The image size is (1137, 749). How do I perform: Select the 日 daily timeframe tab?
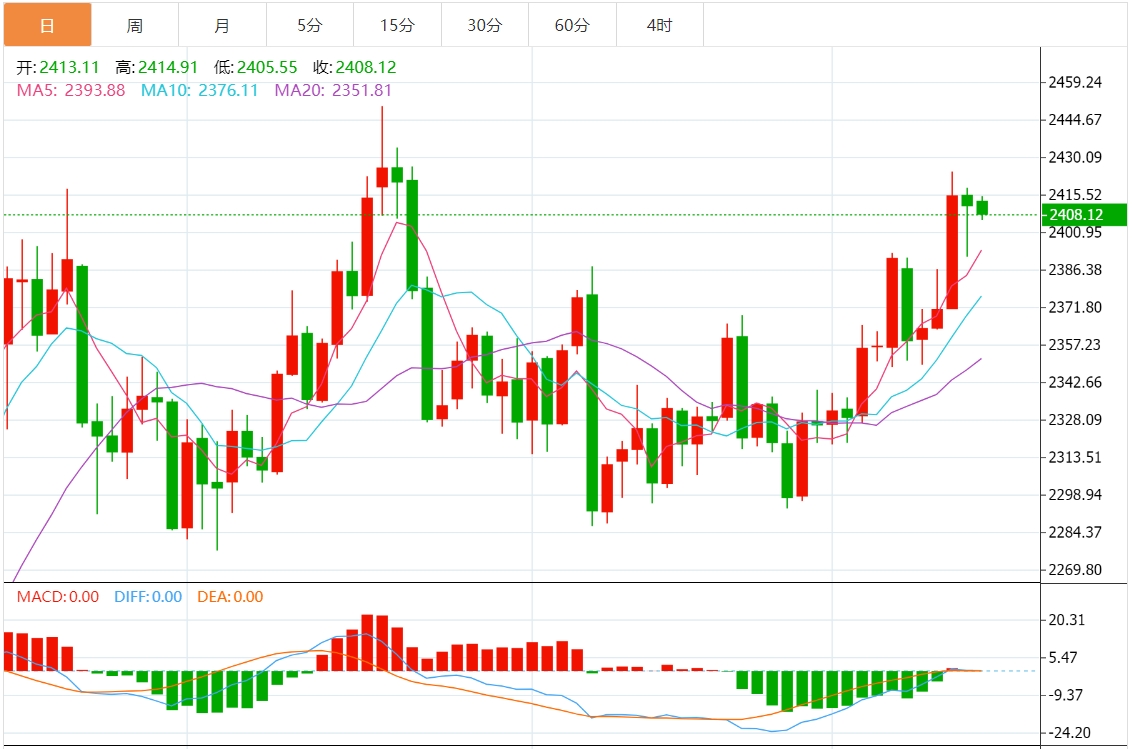48,25
